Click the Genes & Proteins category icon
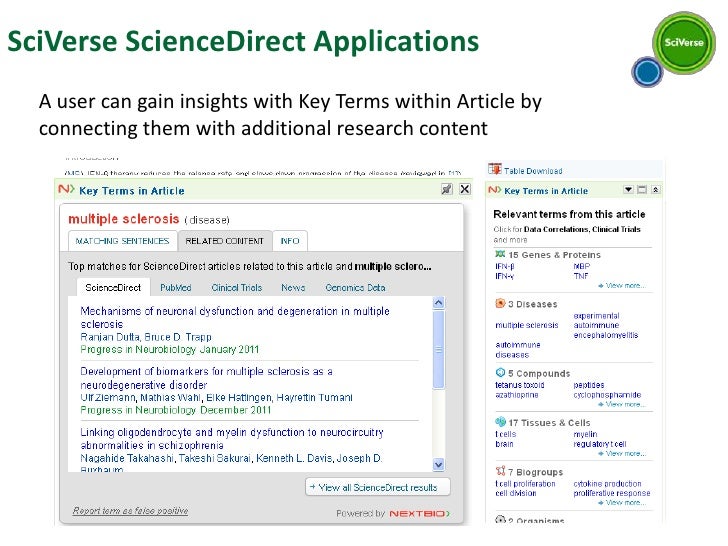 (500, 254)
